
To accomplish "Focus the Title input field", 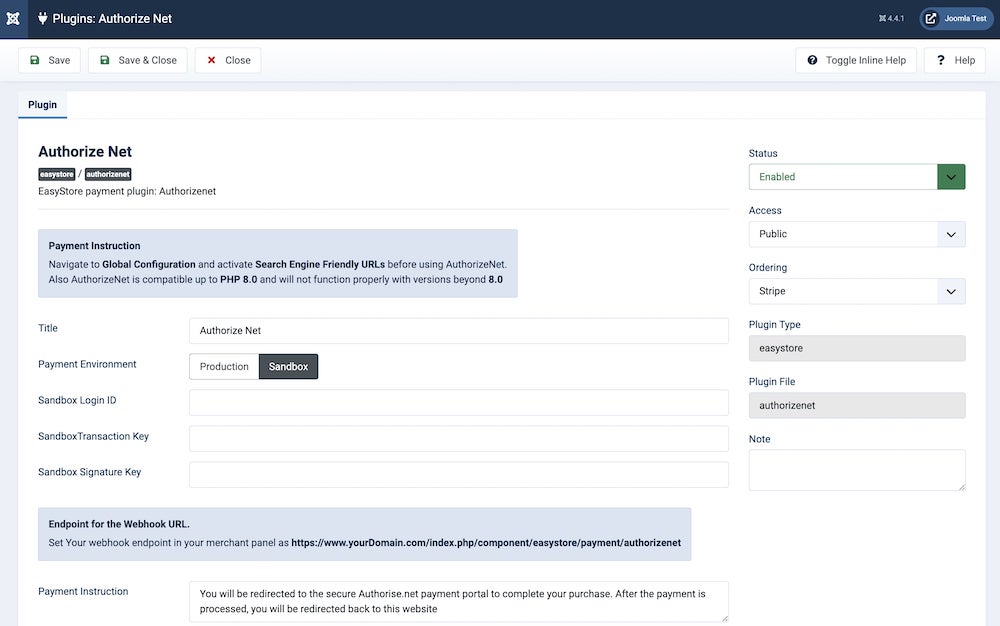I will tap(459, 331).
